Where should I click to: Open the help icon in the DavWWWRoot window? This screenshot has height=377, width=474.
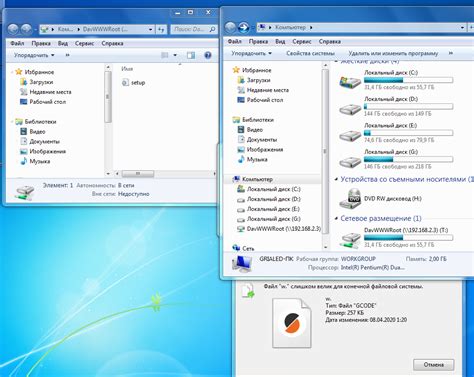click(x=208, y=55)
